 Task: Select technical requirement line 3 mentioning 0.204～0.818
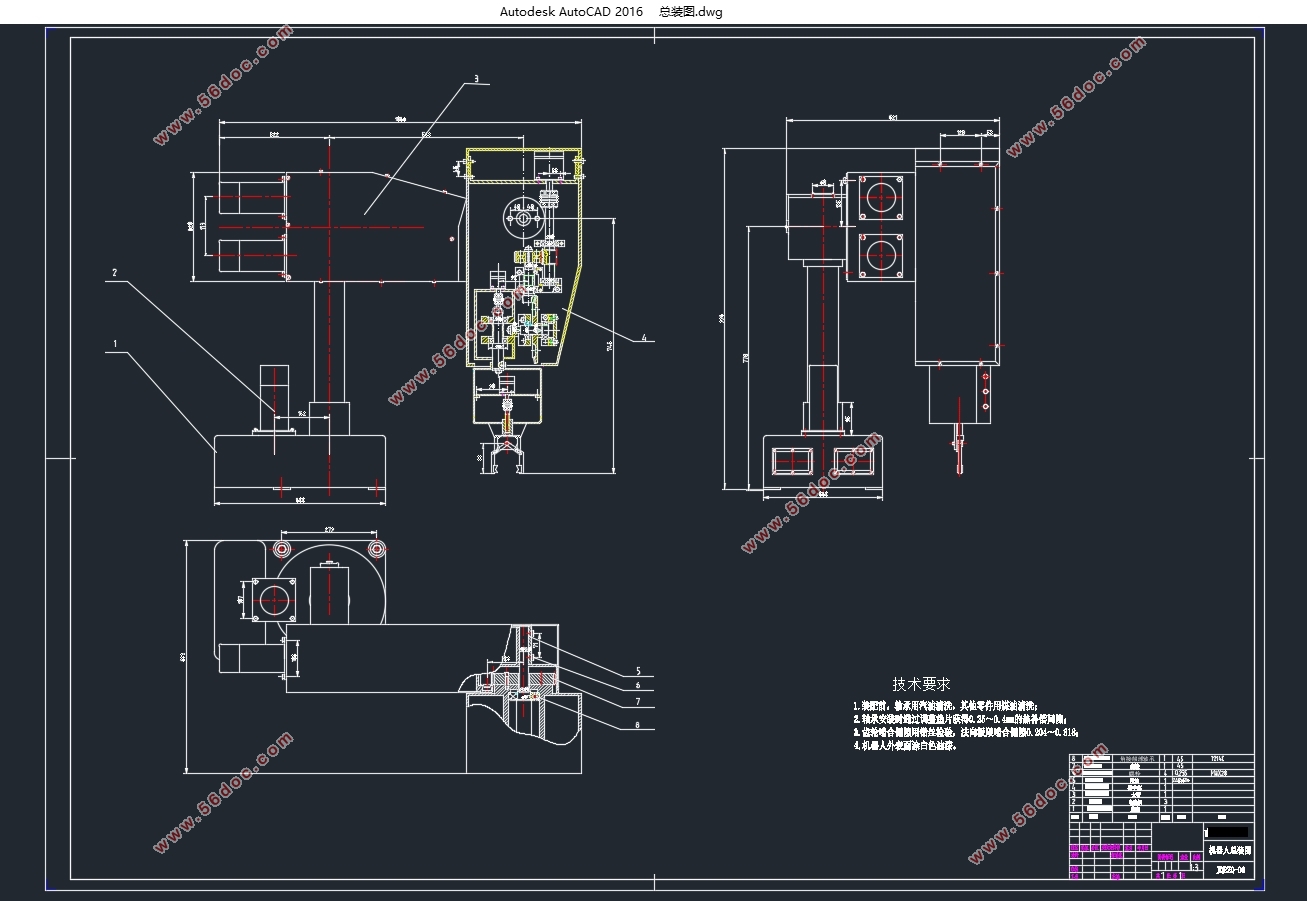[x=965, y=732]
